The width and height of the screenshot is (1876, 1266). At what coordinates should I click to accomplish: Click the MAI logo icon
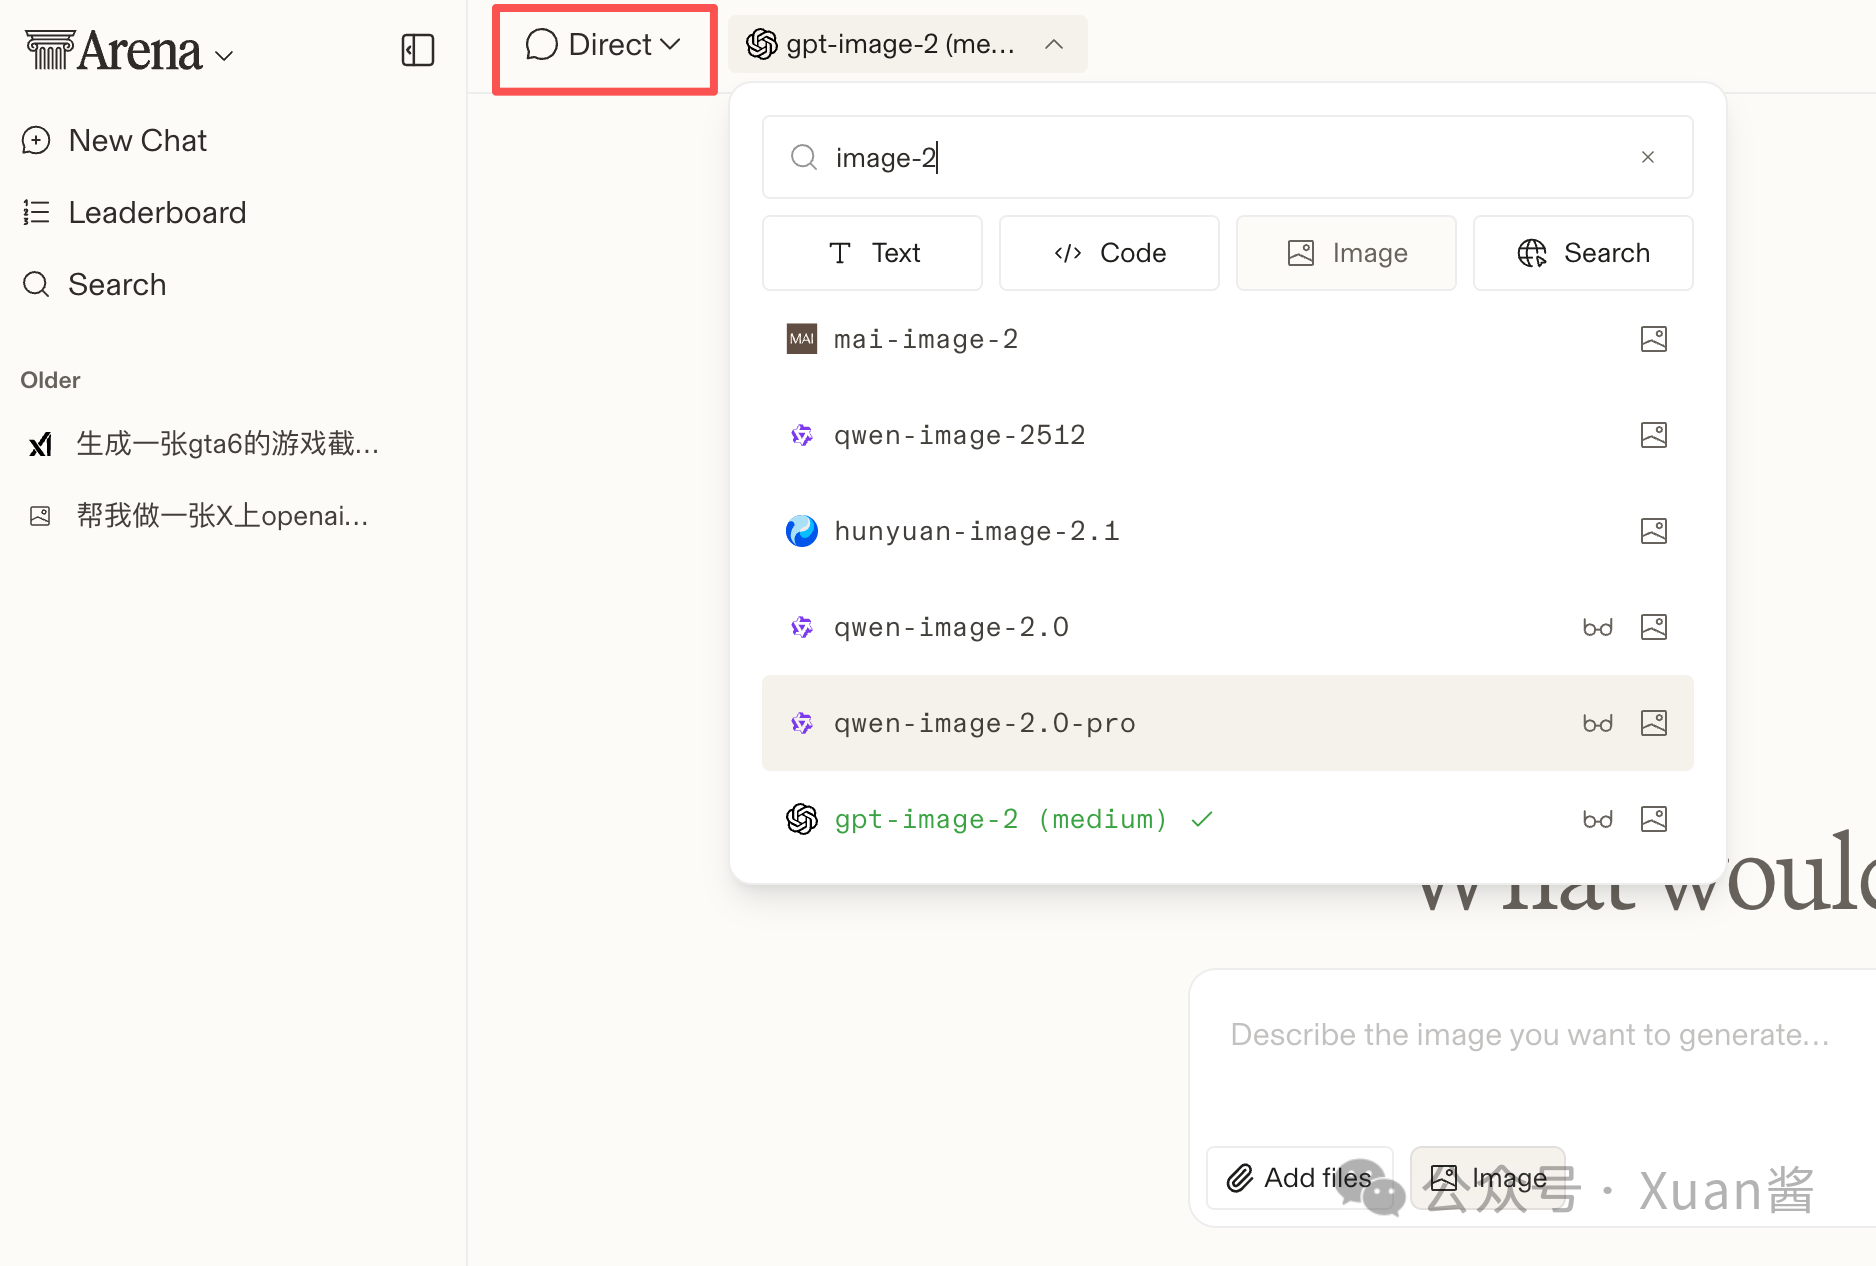[802, 339]
